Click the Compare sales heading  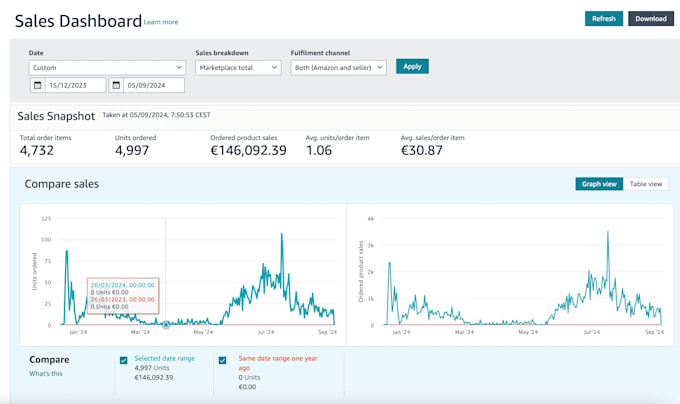62,184
